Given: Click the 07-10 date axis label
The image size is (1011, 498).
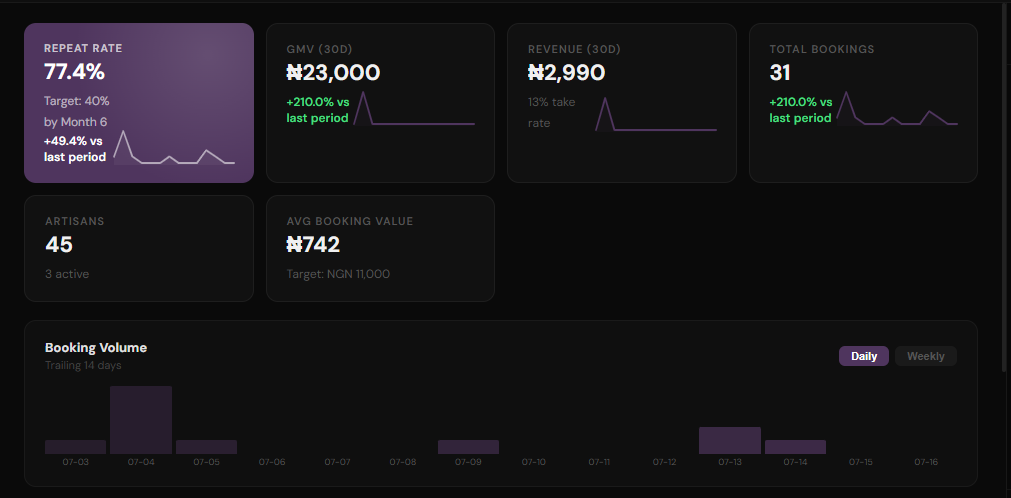Looking at the screenshot, I should click(533, 462).
